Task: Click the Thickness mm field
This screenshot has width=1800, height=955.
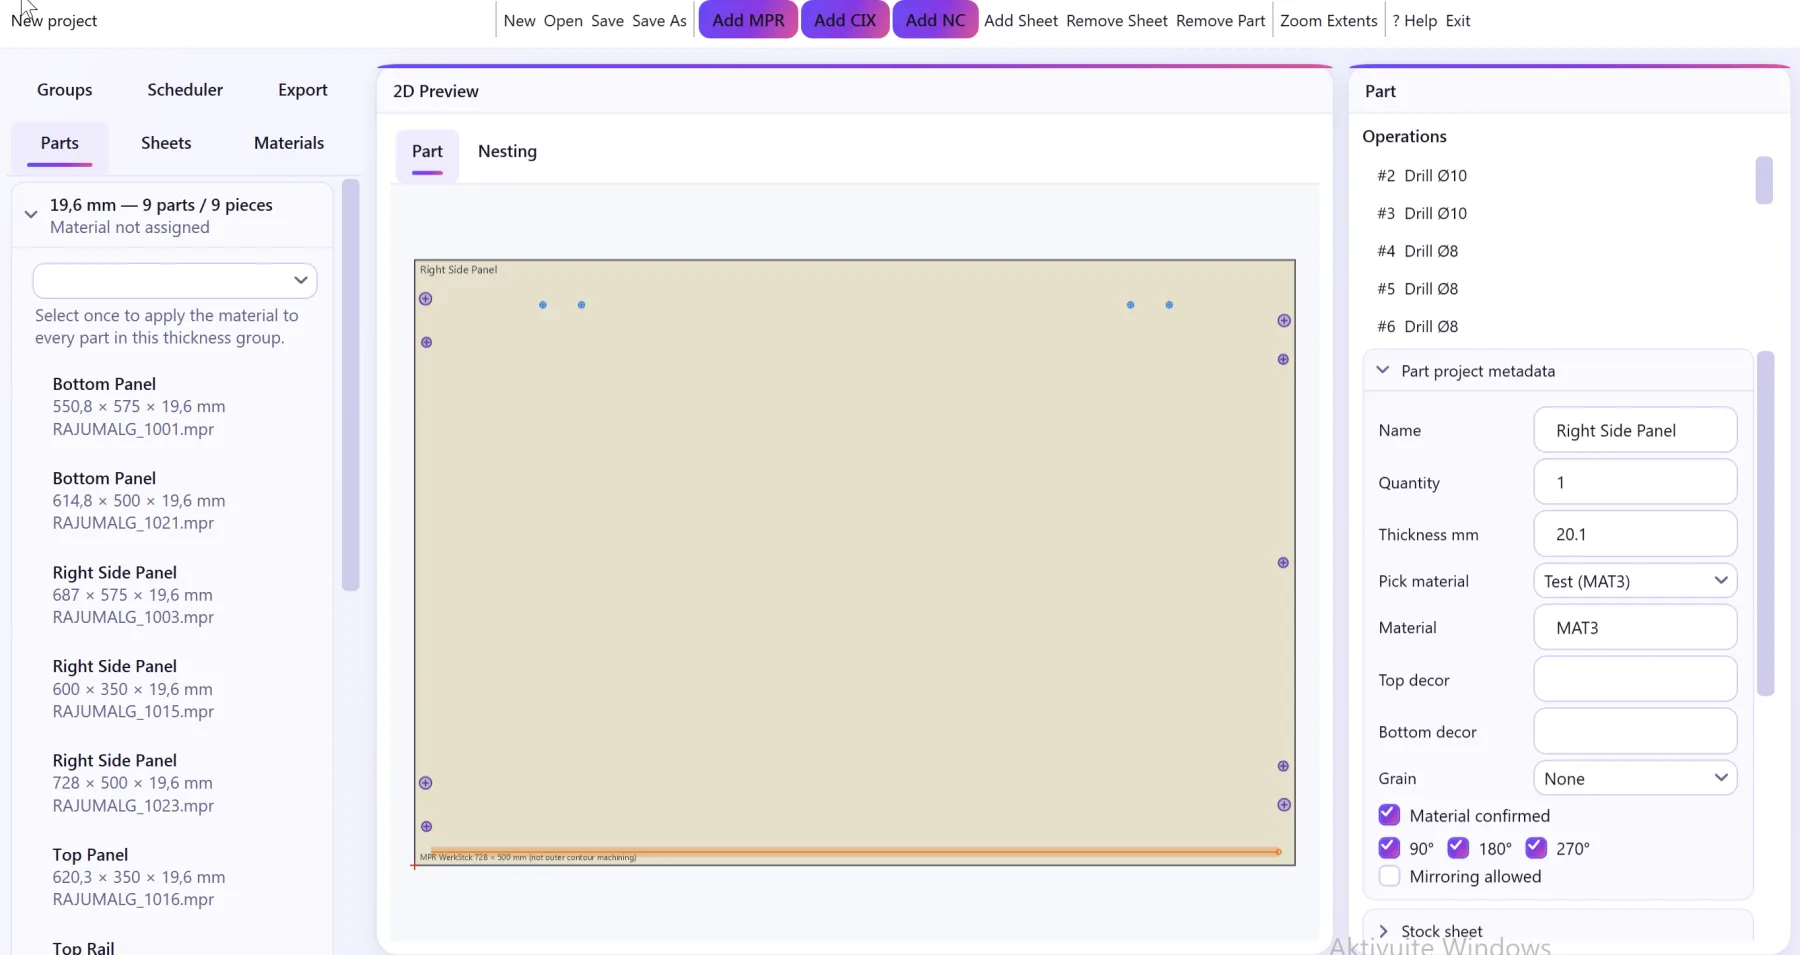Action: tap(1635, 534)
